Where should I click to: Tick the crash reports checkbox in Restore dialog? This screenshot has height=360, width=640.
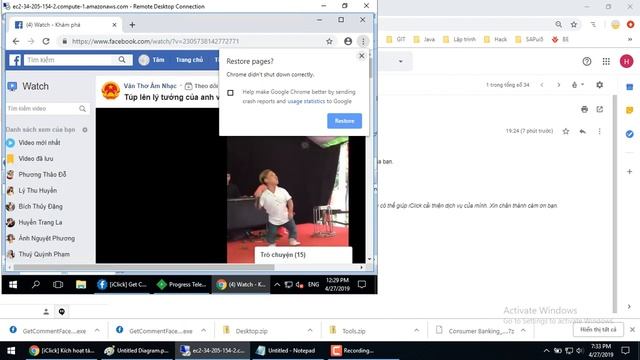tap(230, 93)
